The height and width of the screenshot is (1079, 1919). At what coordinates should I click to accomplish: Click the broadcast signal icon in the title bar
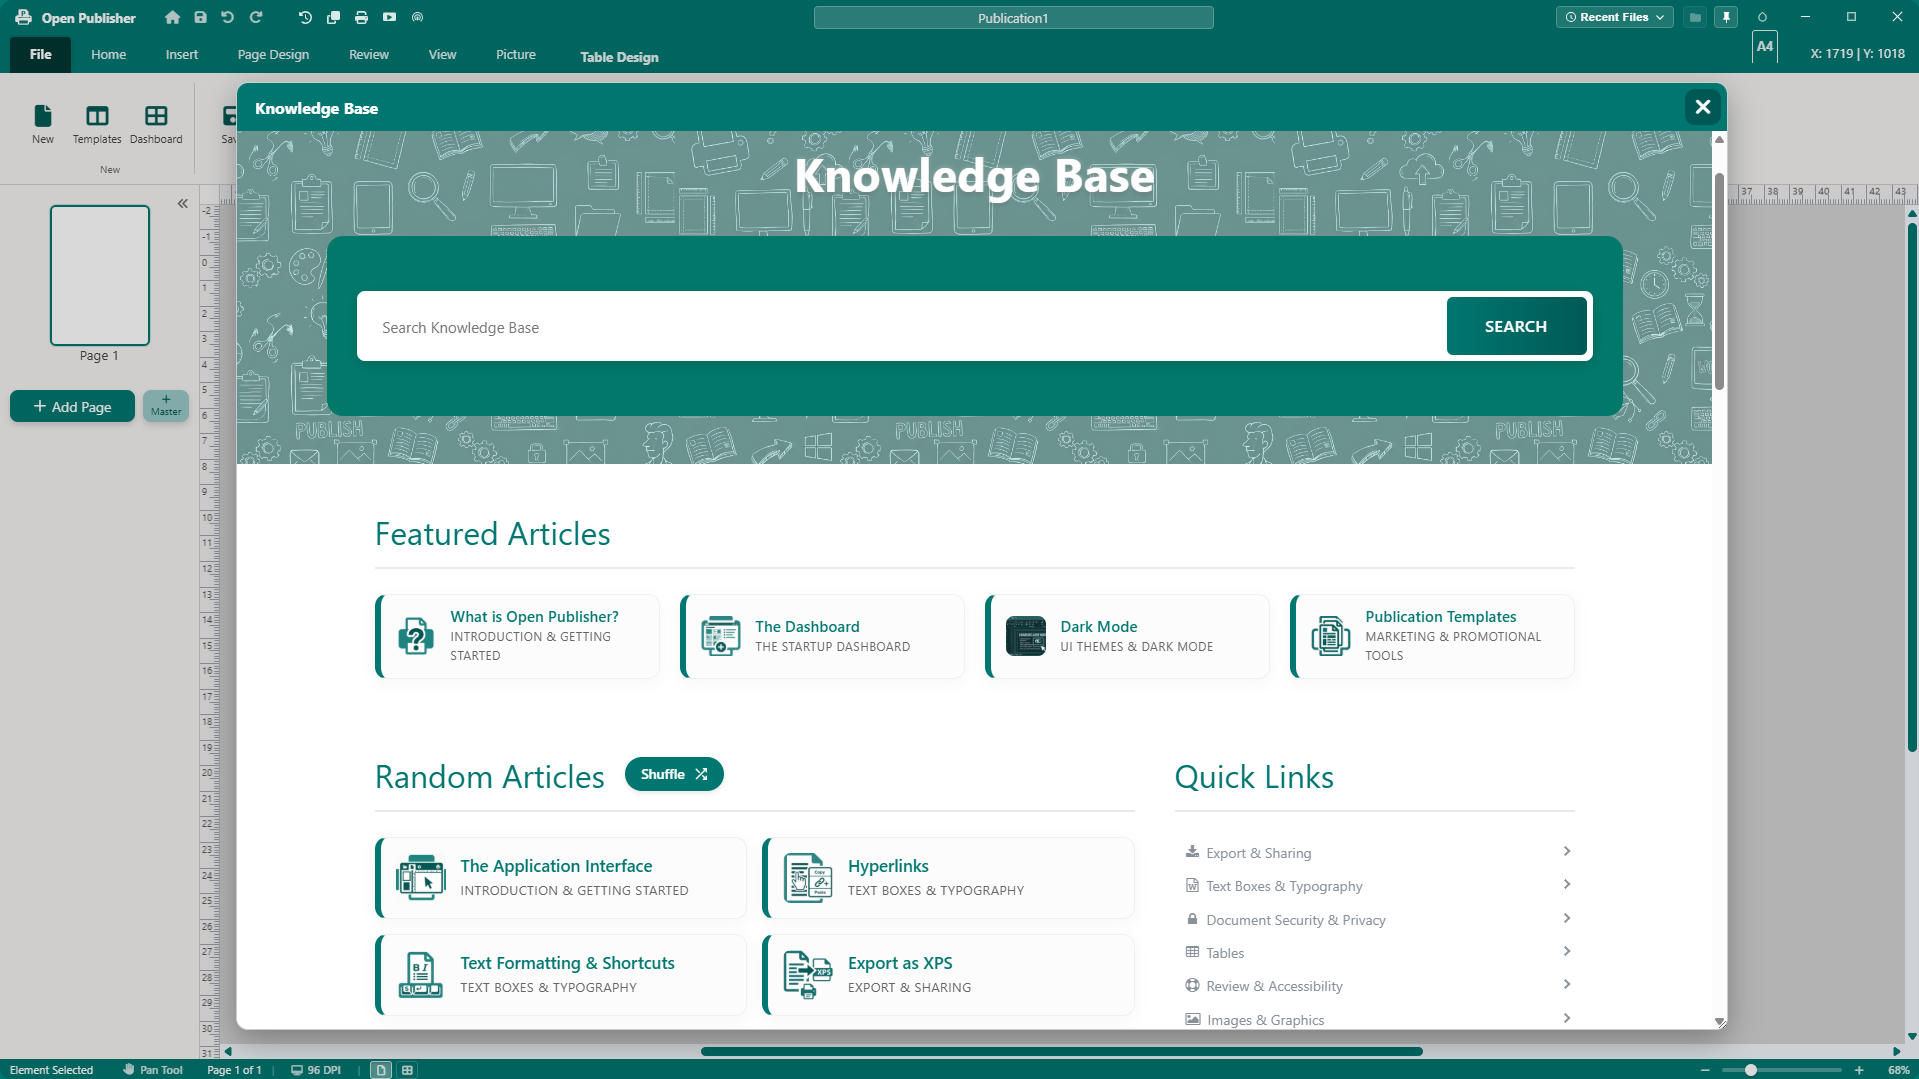coord(417,17)
